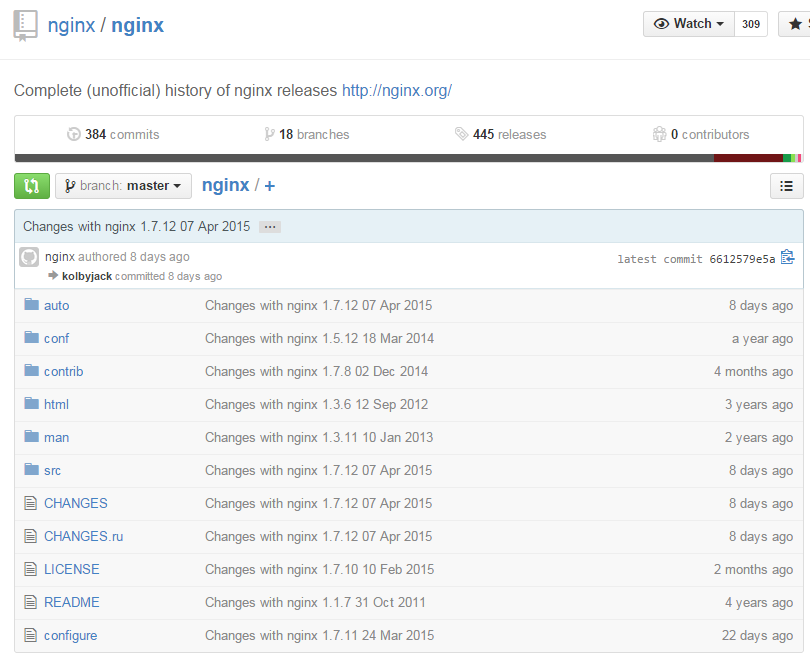Click the green language bar segment
Viewport: 810px width, 661px height.
[787, 158]
